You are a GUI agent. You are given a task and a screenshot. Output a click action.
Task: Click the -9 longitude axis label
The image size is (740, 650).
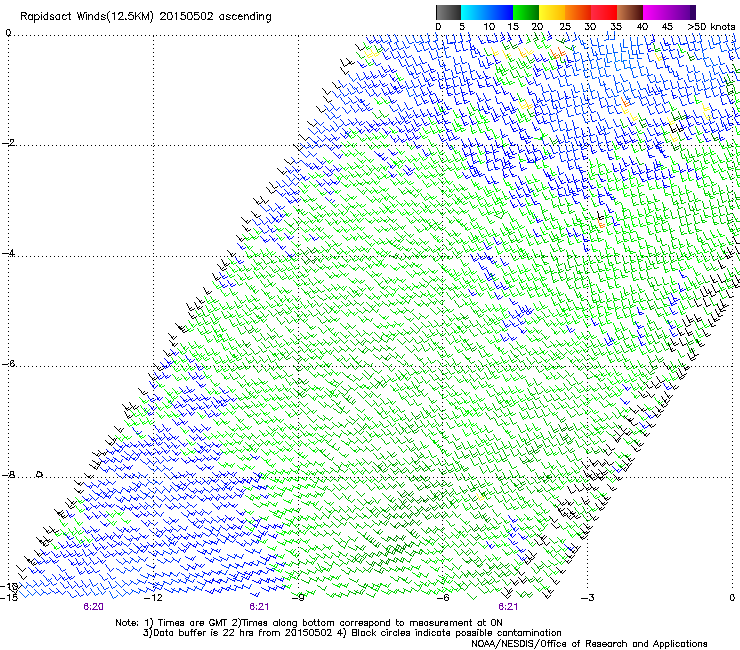[x=298, y=598]
